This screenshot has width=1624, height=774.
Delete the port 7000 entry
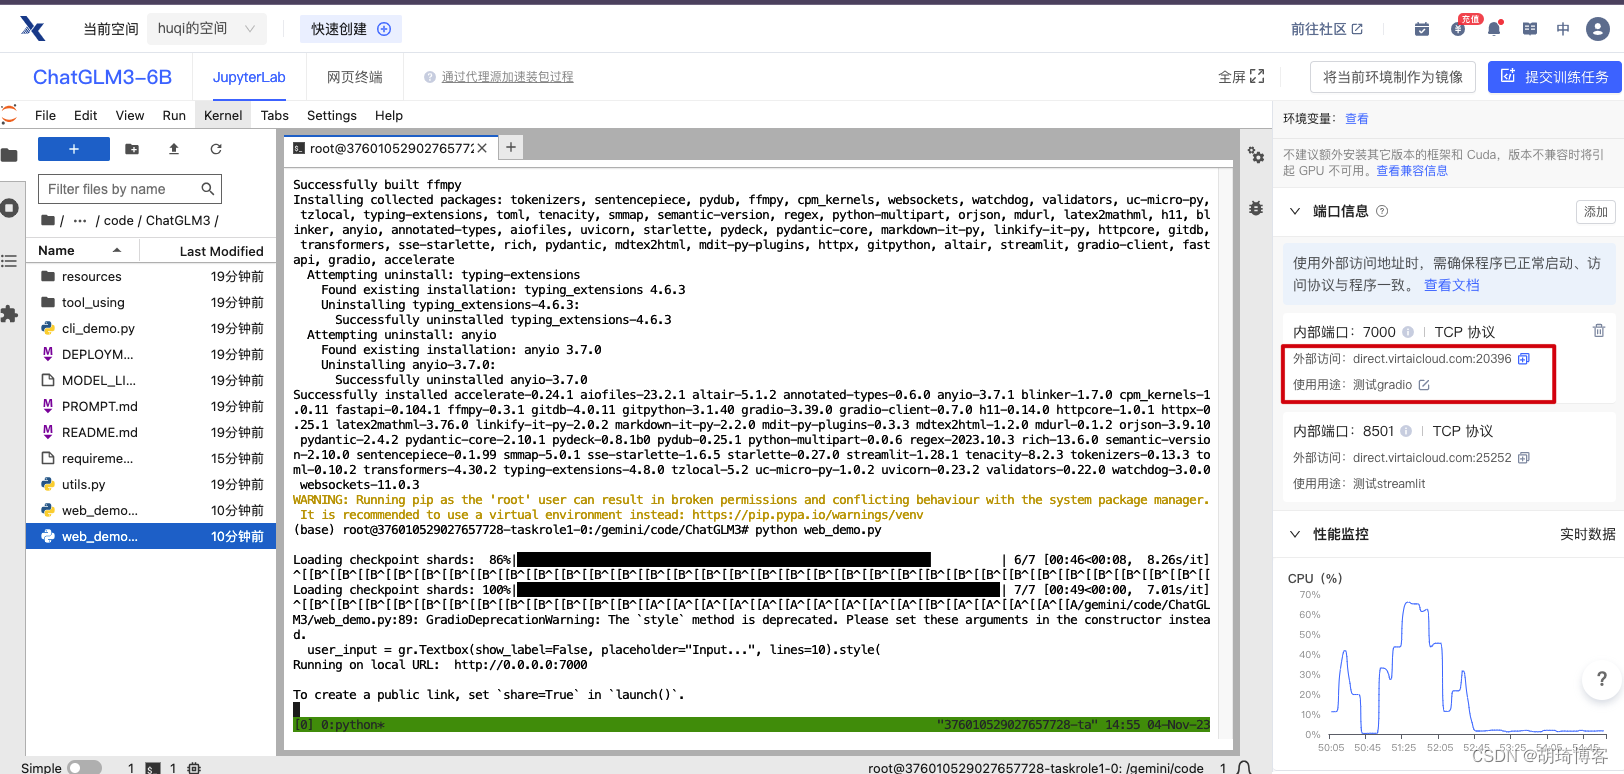(x=1599, y=330)
